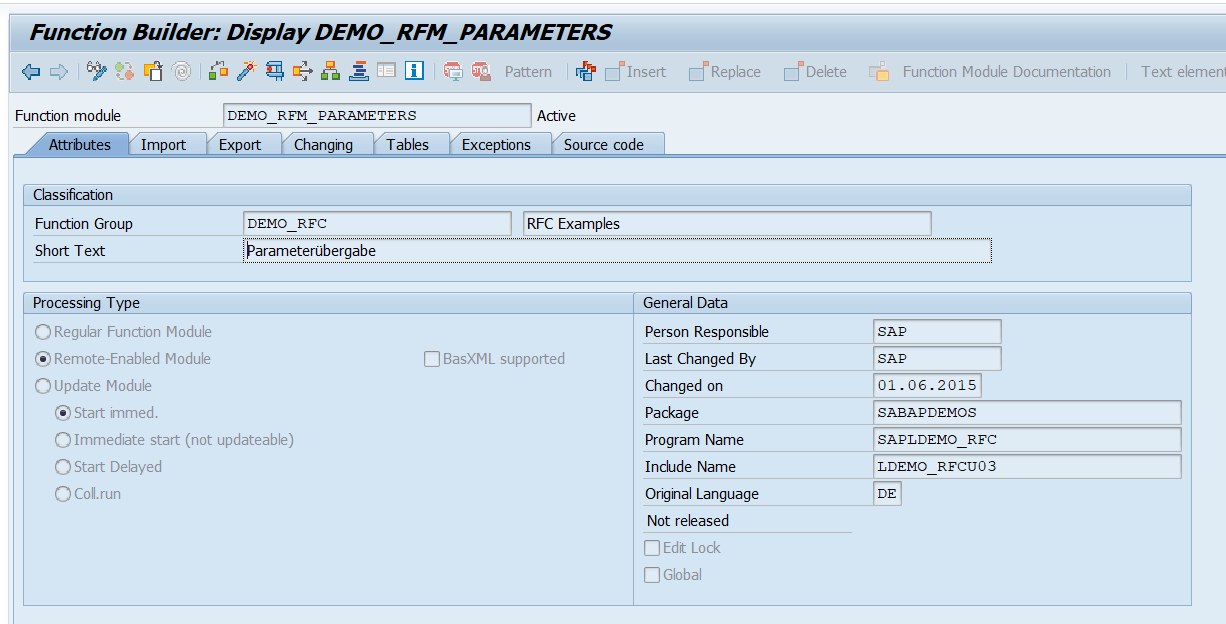Open the Where-Used List icon

(302, 72)
